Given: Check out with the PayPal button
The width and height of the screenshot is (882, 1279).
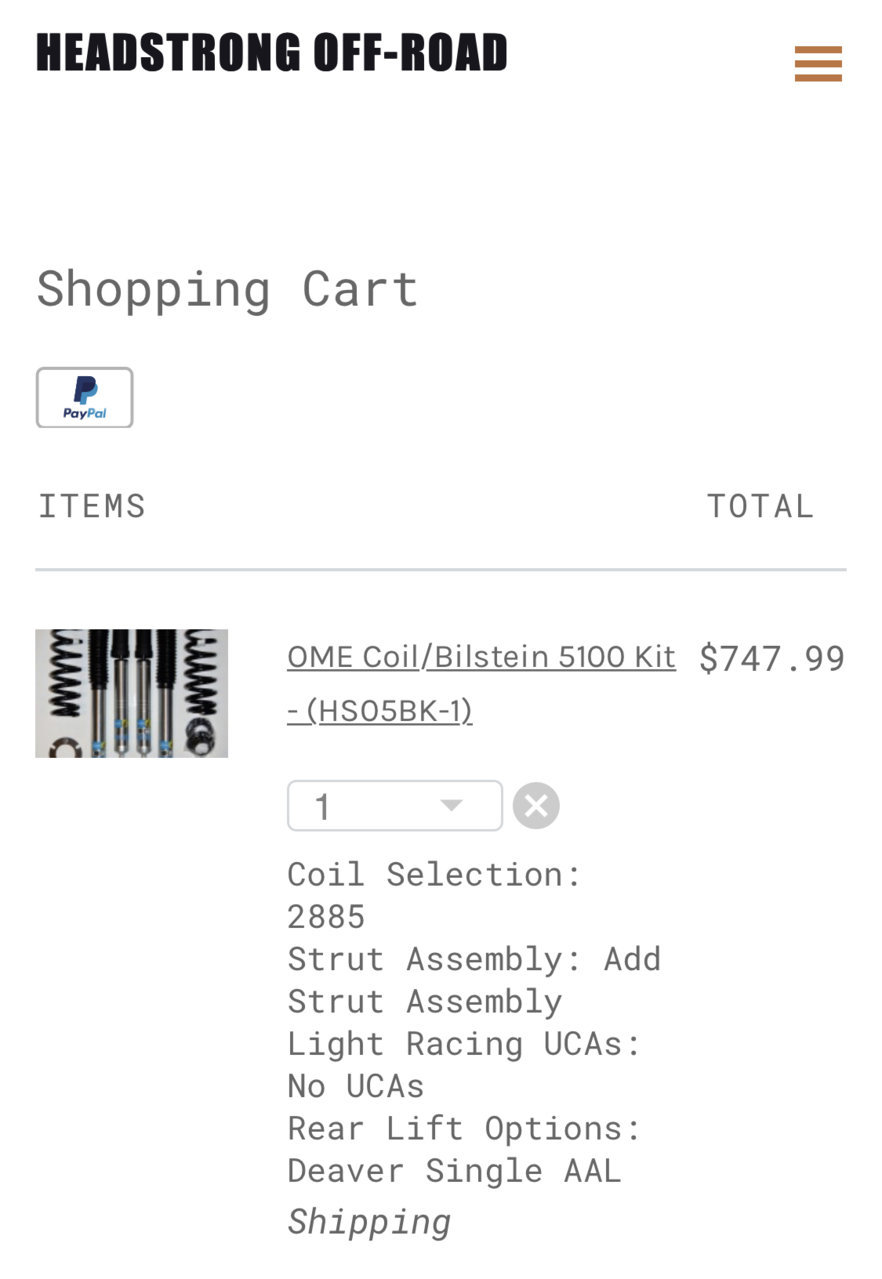Looking at the screenshot, I should [x=85, y=398].
